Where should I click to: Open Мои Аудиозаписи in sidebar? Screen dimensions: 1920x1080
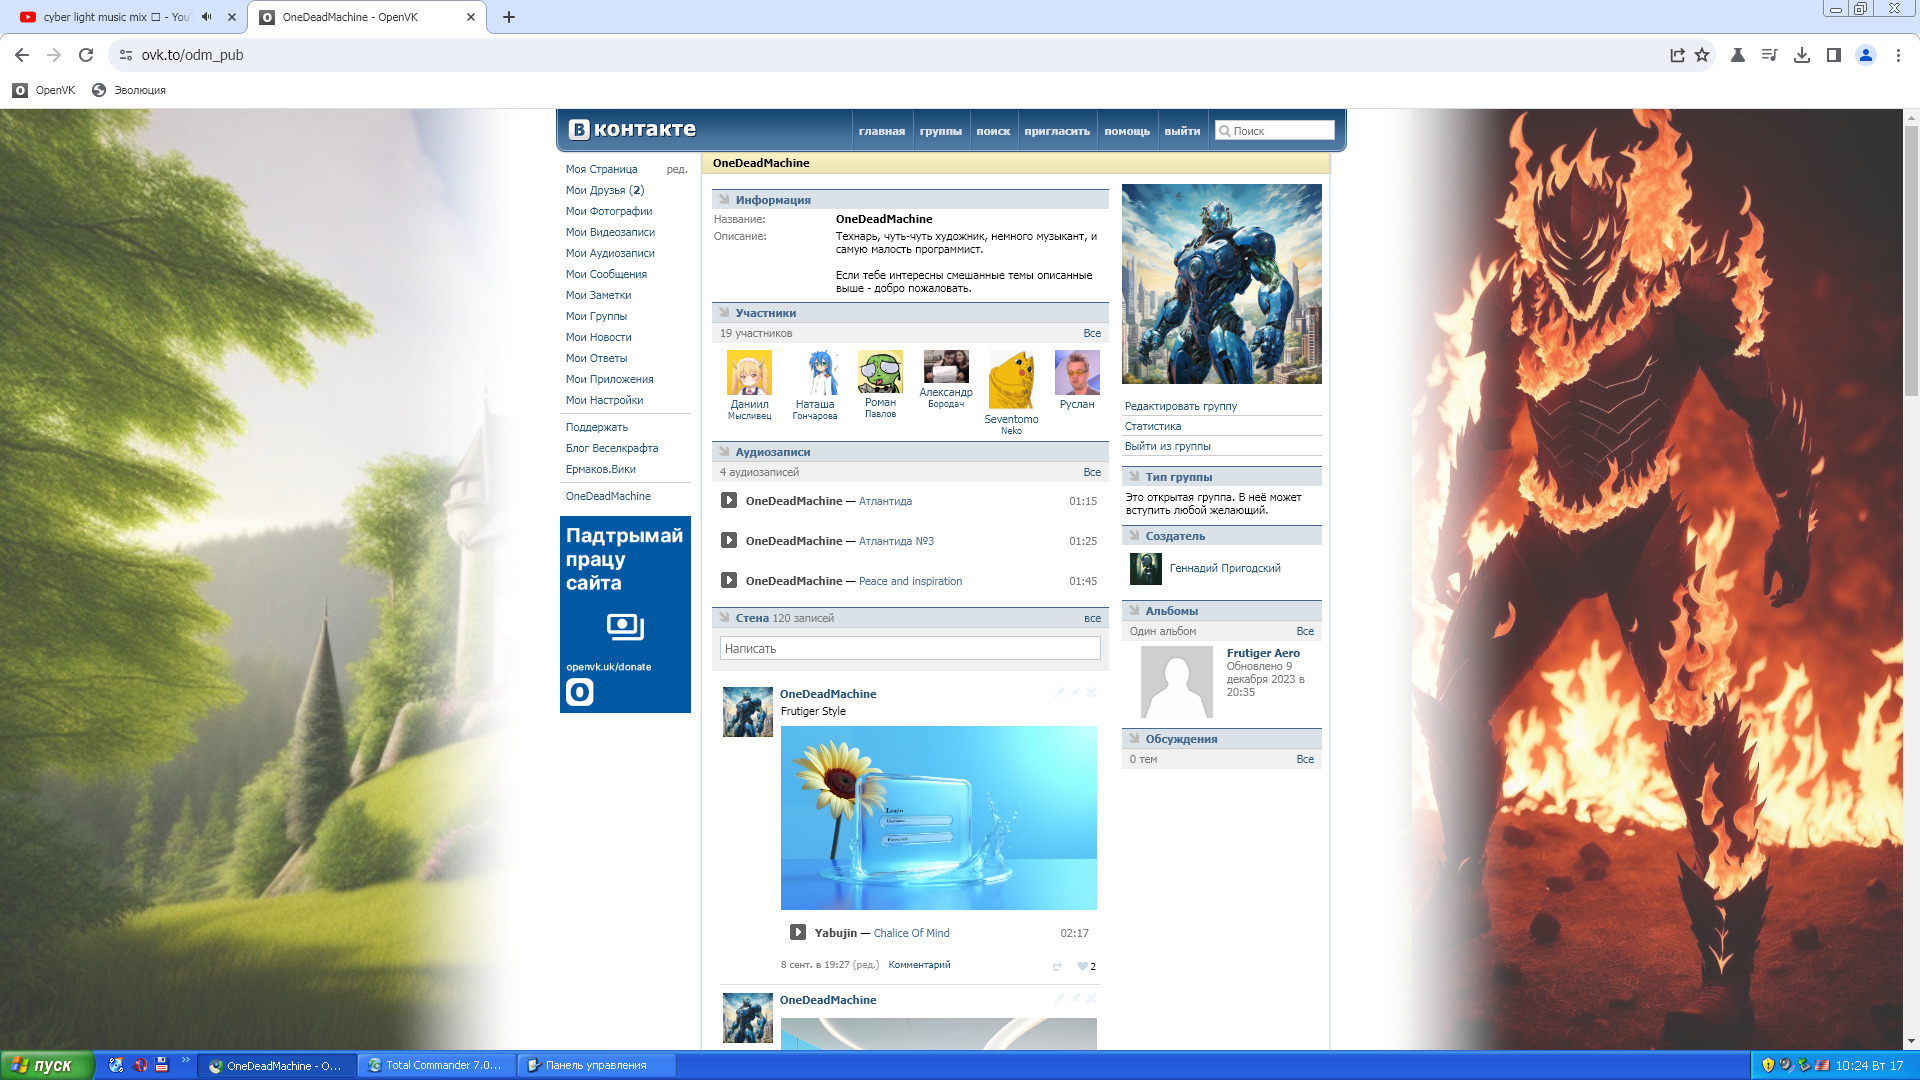click(609, 253)
